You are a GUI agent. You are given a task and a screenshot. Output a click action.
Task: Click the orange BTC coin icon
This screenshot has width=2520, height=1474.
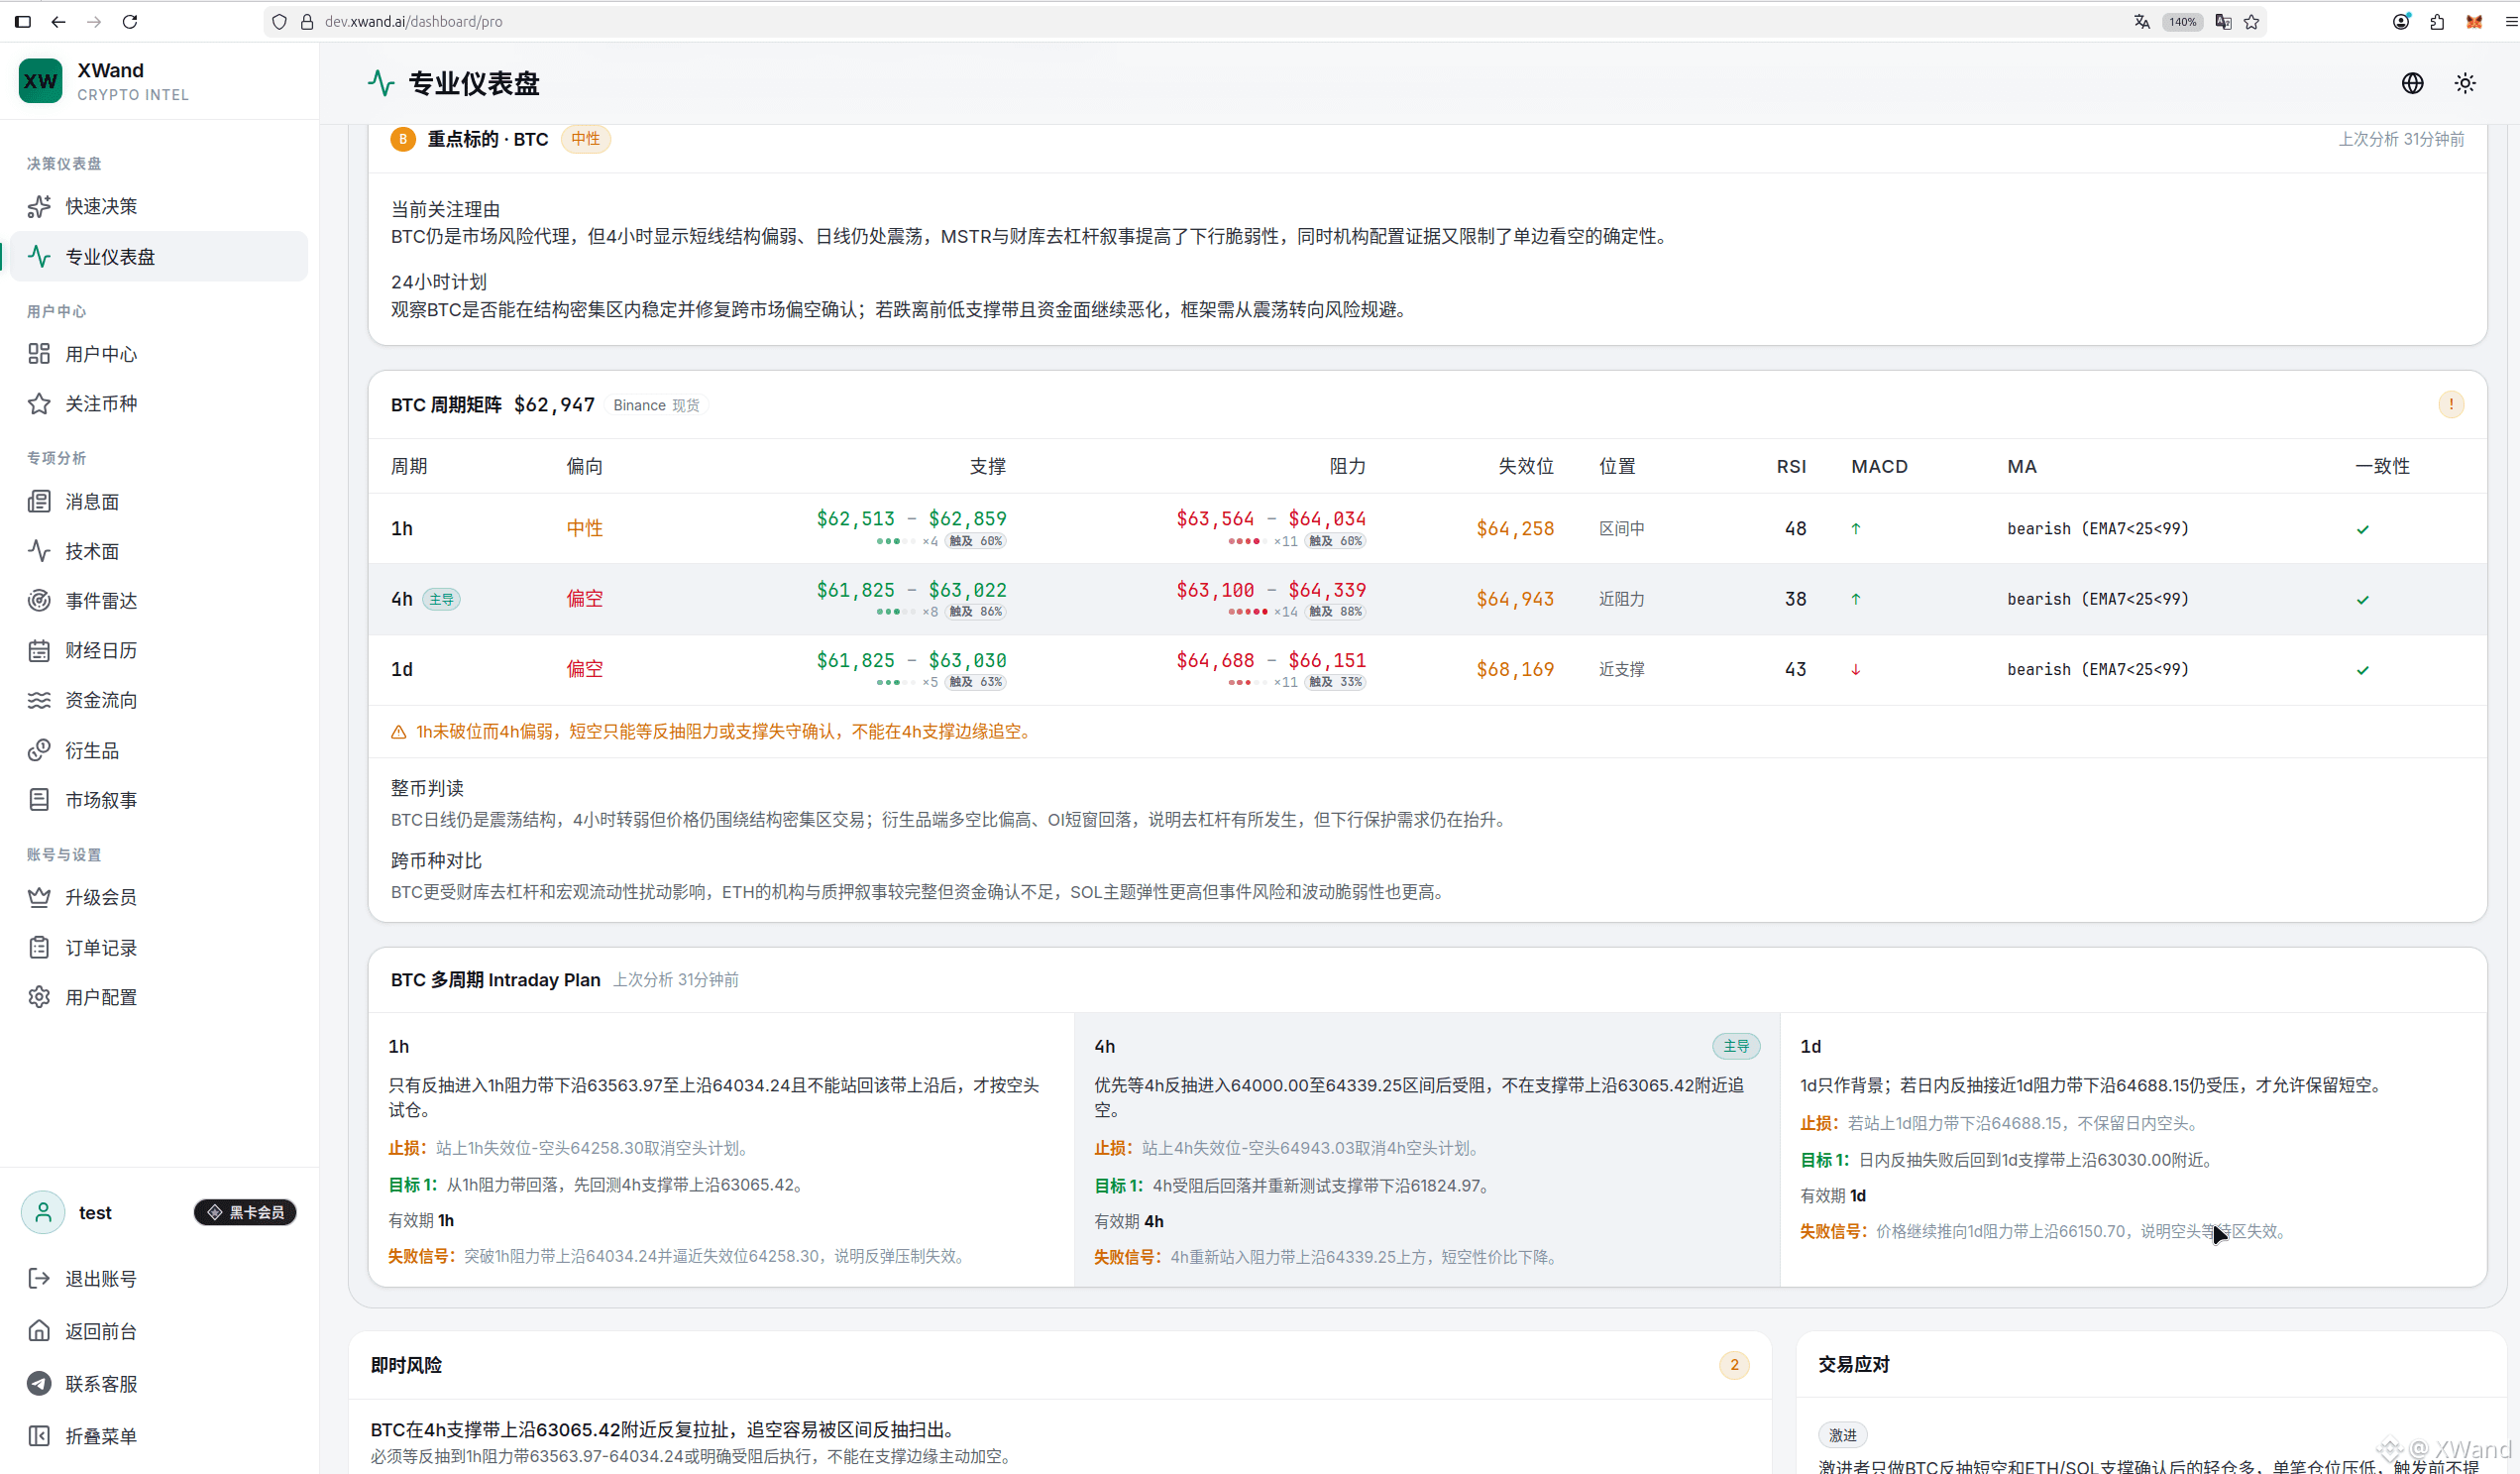pyautogui.click(x=403, y=139)
